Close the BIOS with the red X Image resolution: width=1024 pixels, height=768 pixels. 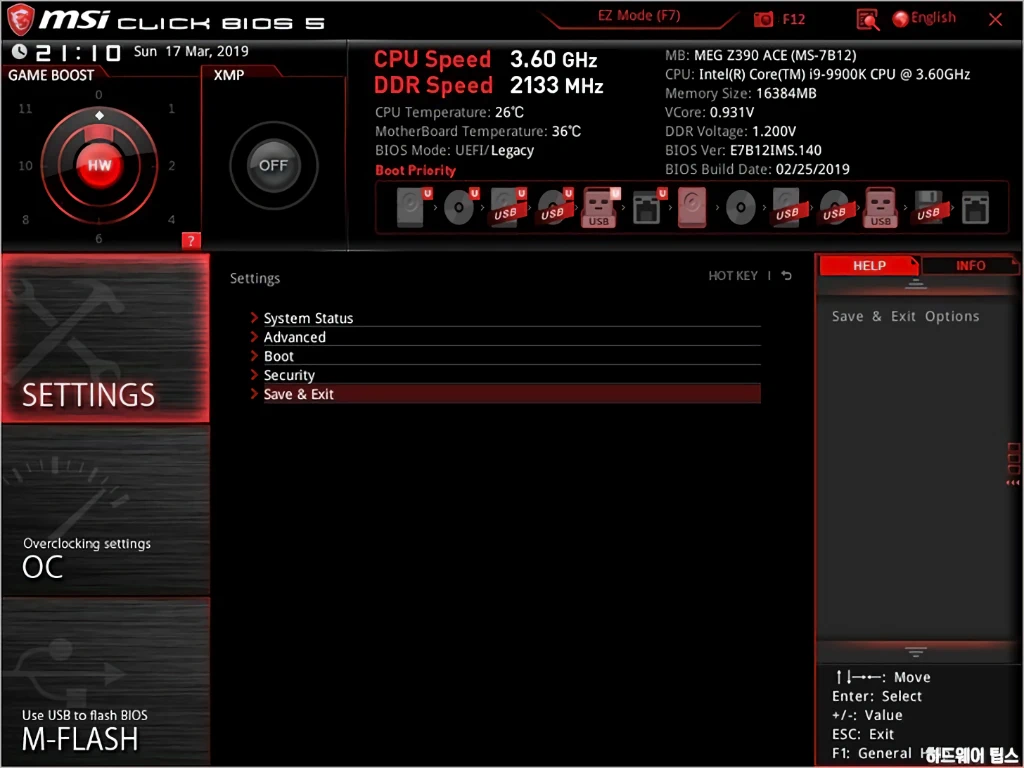click(x=995, y=20)
